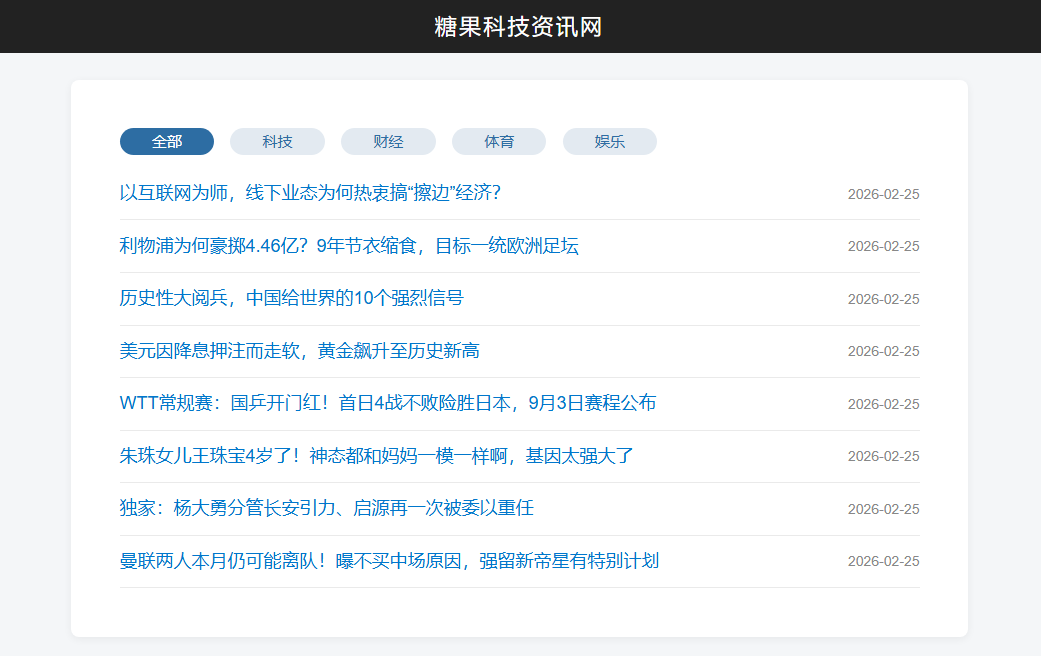
Task: Filter news by 娱乐 category
Action: coord(610,142)
